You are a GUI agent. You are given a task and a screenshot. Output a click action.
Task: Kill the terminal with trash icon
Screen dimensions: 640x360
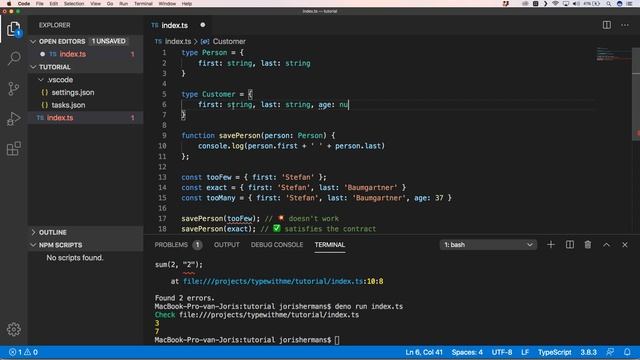pos(588,244)
